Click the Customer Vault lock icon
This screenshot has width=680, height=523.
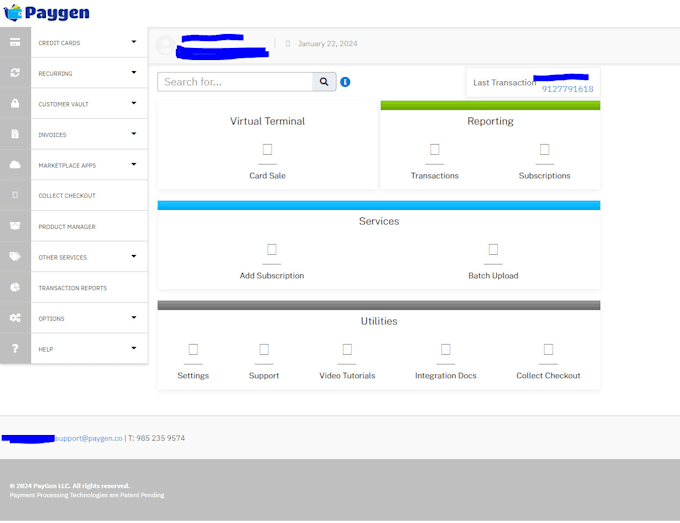pos(15,103)
